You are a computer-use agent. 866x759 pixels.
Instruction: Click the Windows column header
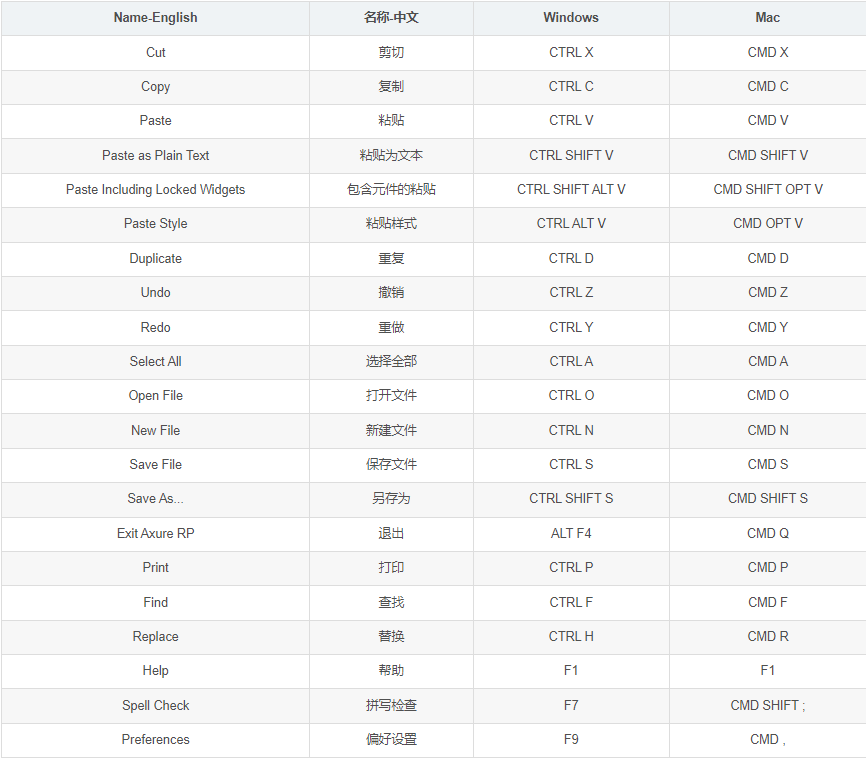[x=571, y=17]
